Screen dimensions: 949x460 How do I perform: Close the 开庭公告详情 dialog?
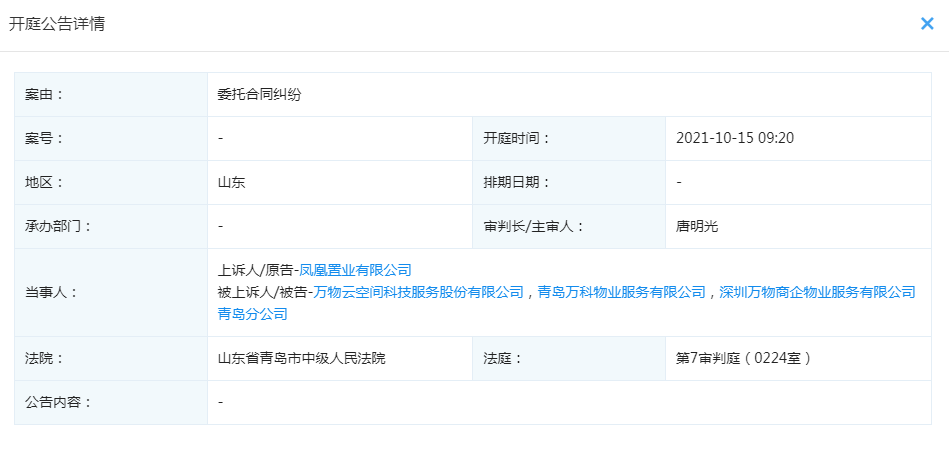(x=927, y=24)
